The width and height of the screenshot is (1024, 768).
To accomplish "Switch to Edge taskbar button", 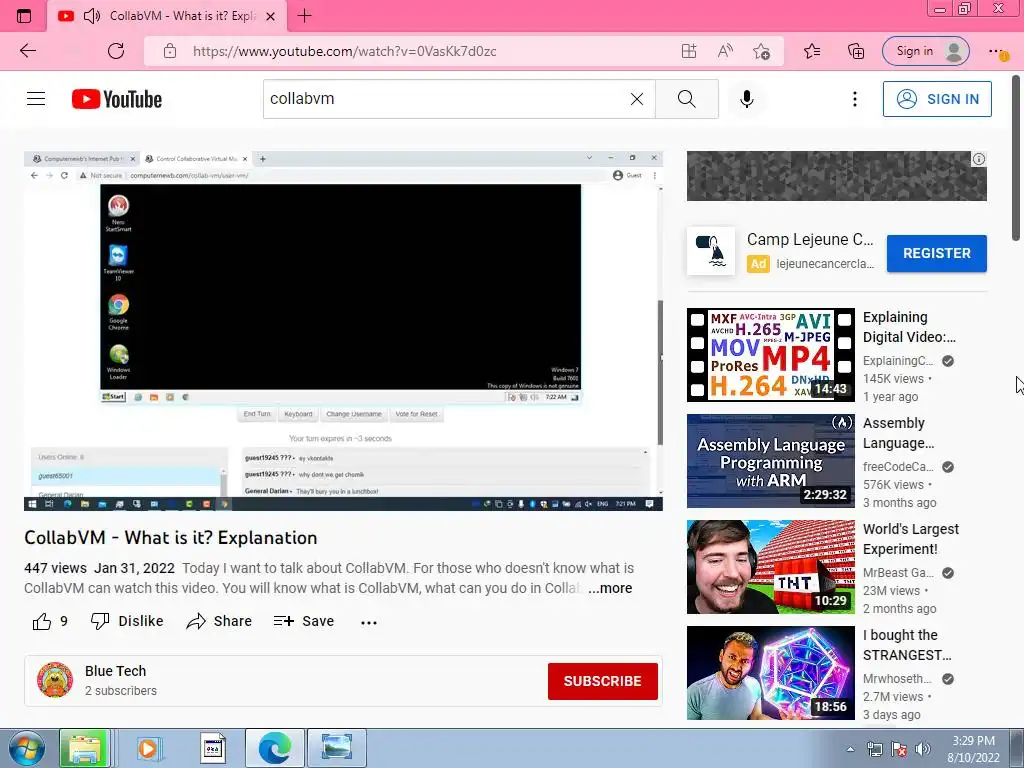I will coord(274,748).
